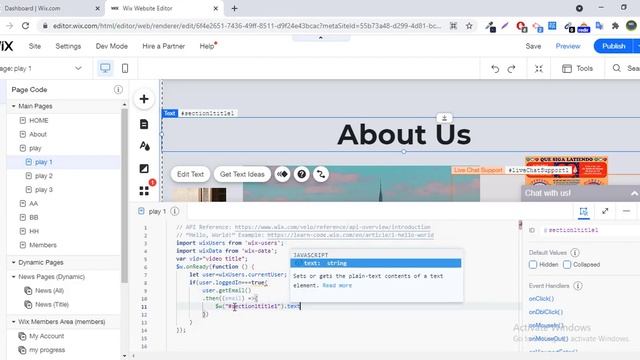Select the play 2 page
640x360 pixels.
[44, 176]
